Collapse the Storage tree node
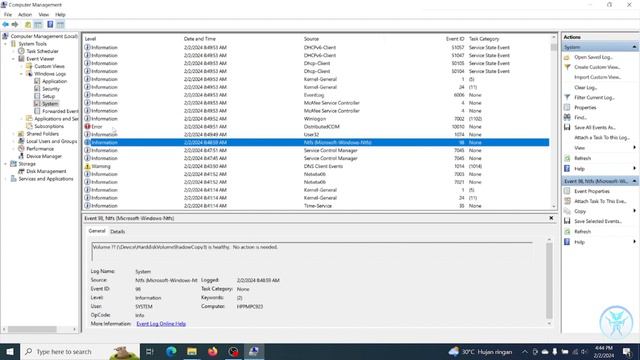This screenshot has height=360, width=640. 6,164
